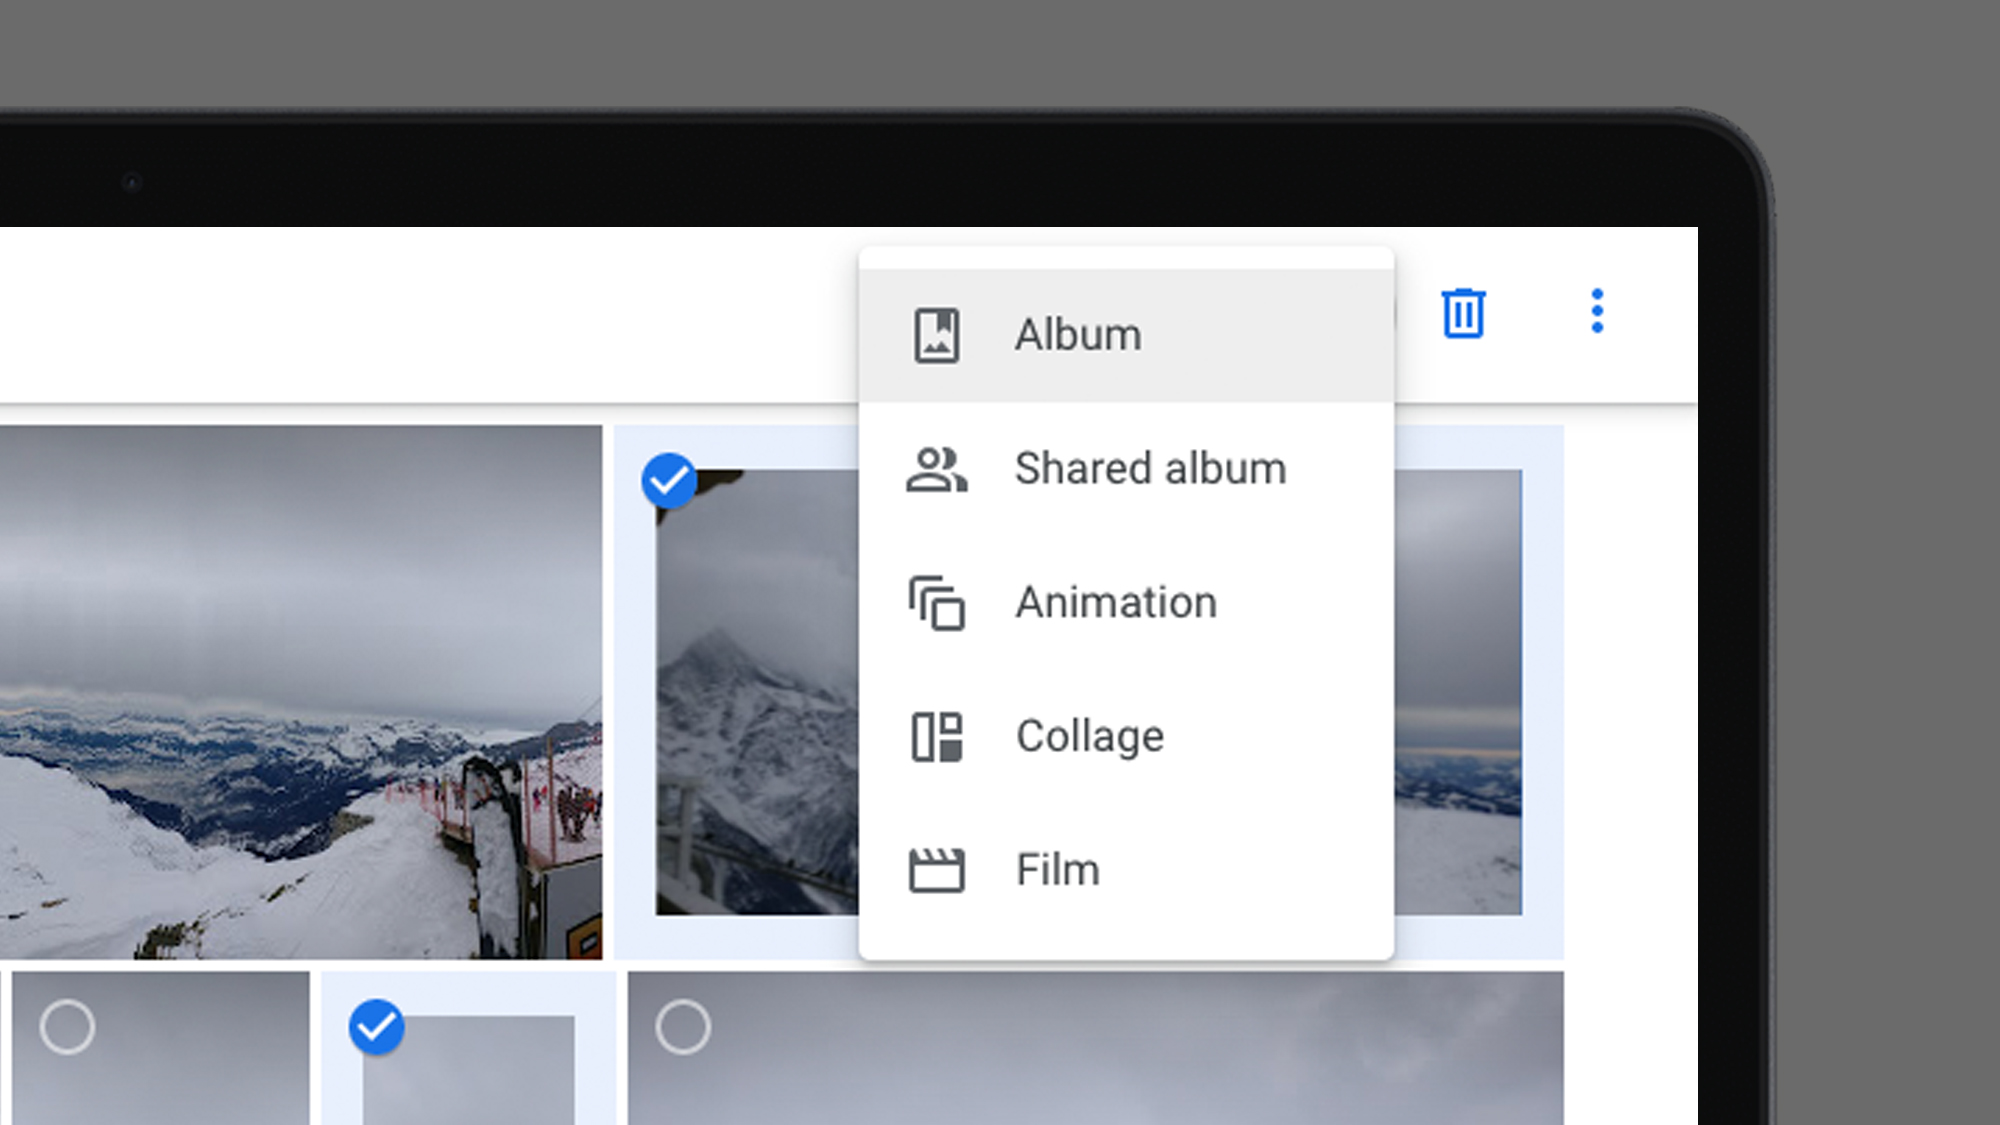Click the Shared album icon
Viewport: 2000px width, 1125px height.
point(935,468)
